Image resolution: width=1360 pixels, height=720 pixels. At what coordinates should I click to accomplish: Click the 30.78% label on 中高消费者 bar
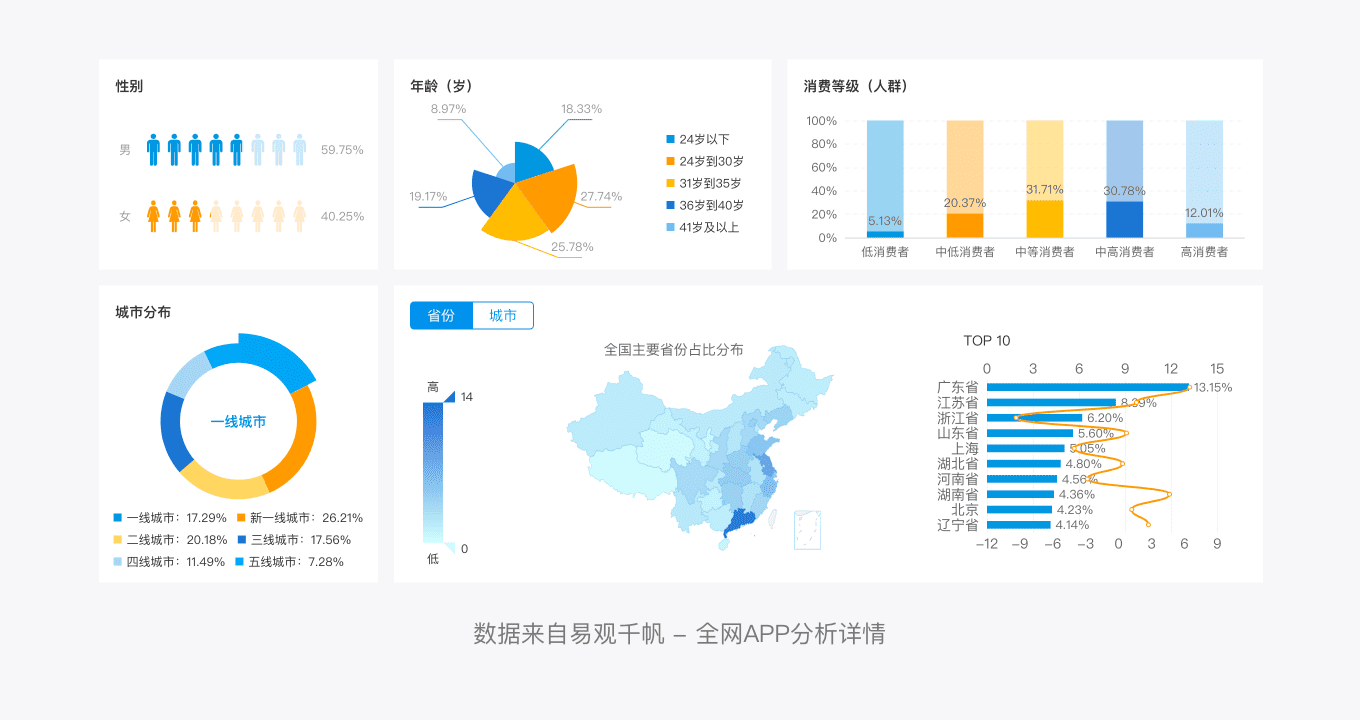[1124, 191]
